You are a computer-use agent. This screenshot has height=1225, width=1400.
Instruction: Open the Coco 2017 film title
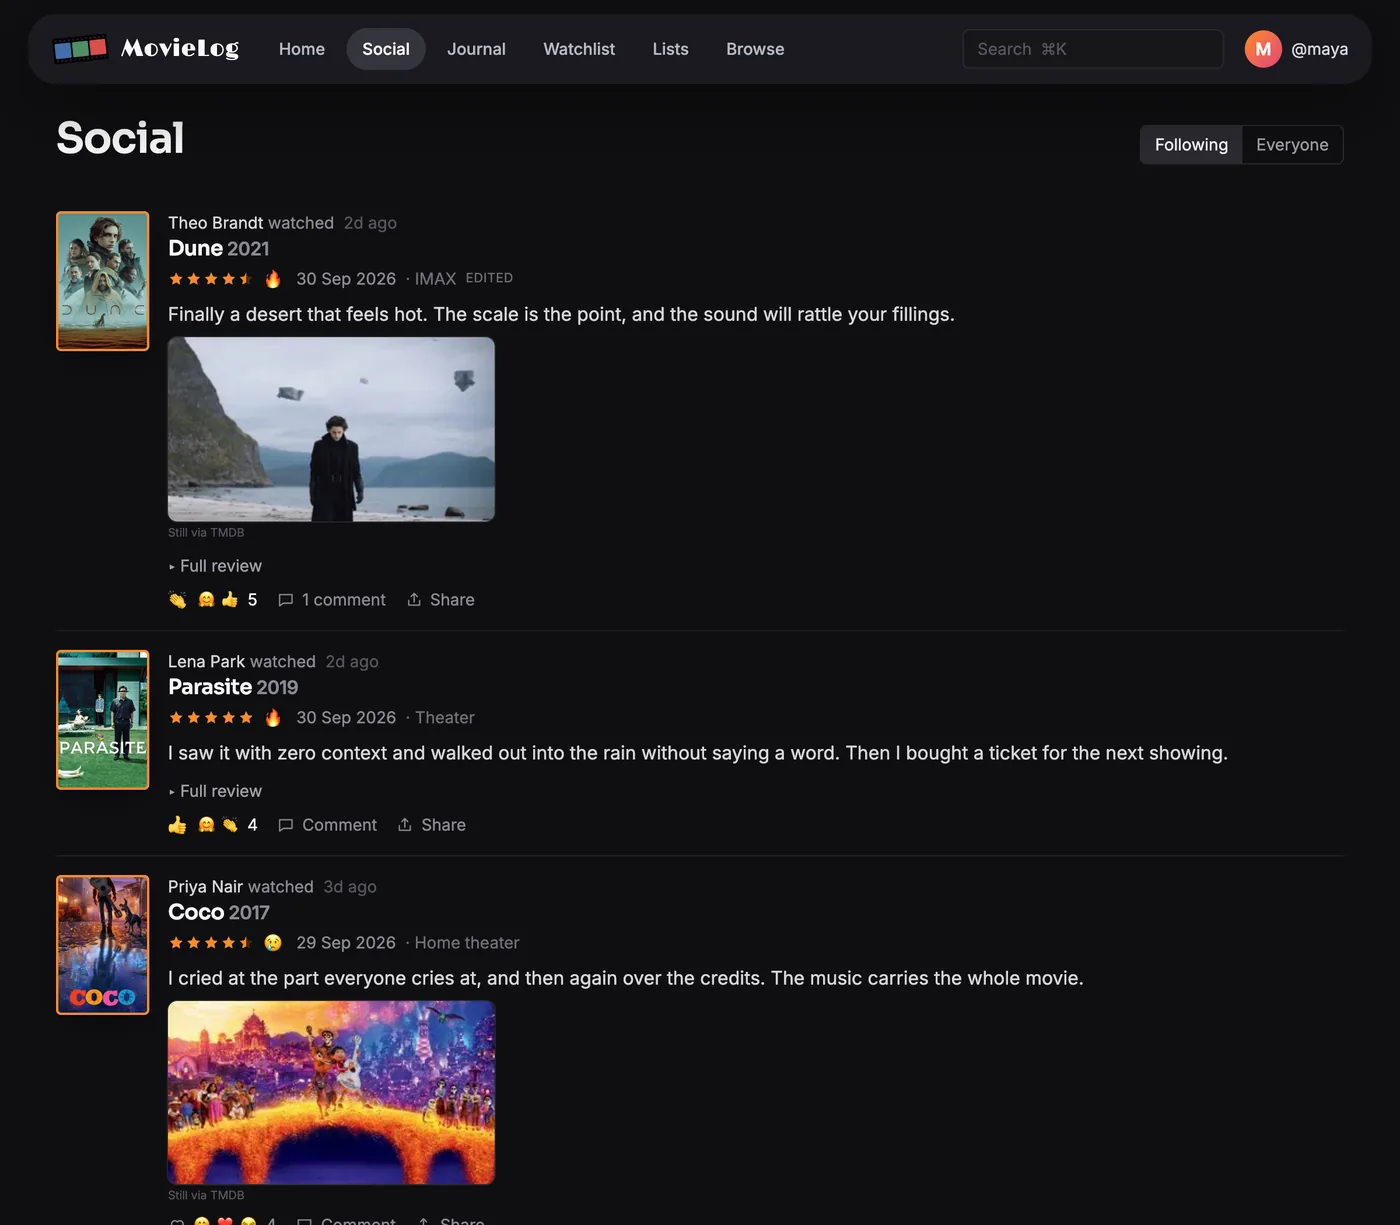[x=219, y=912]
